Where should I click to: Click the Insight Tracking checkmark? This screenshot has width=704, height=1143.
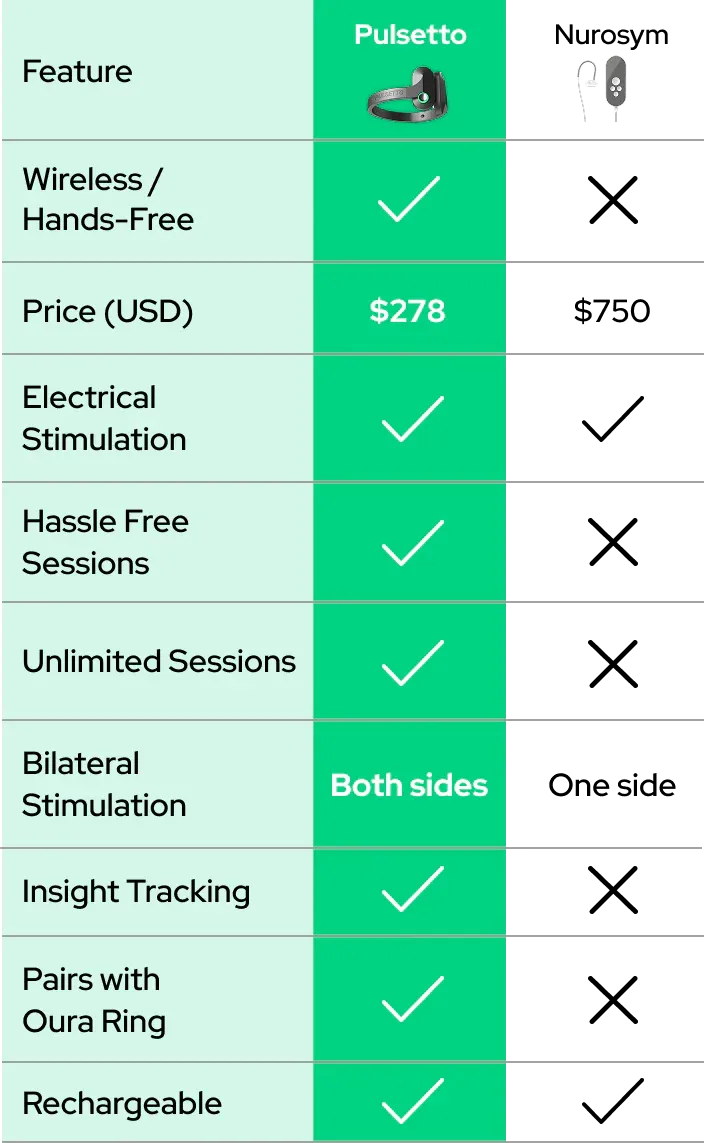pyautogui.click(x=411, y=890)
